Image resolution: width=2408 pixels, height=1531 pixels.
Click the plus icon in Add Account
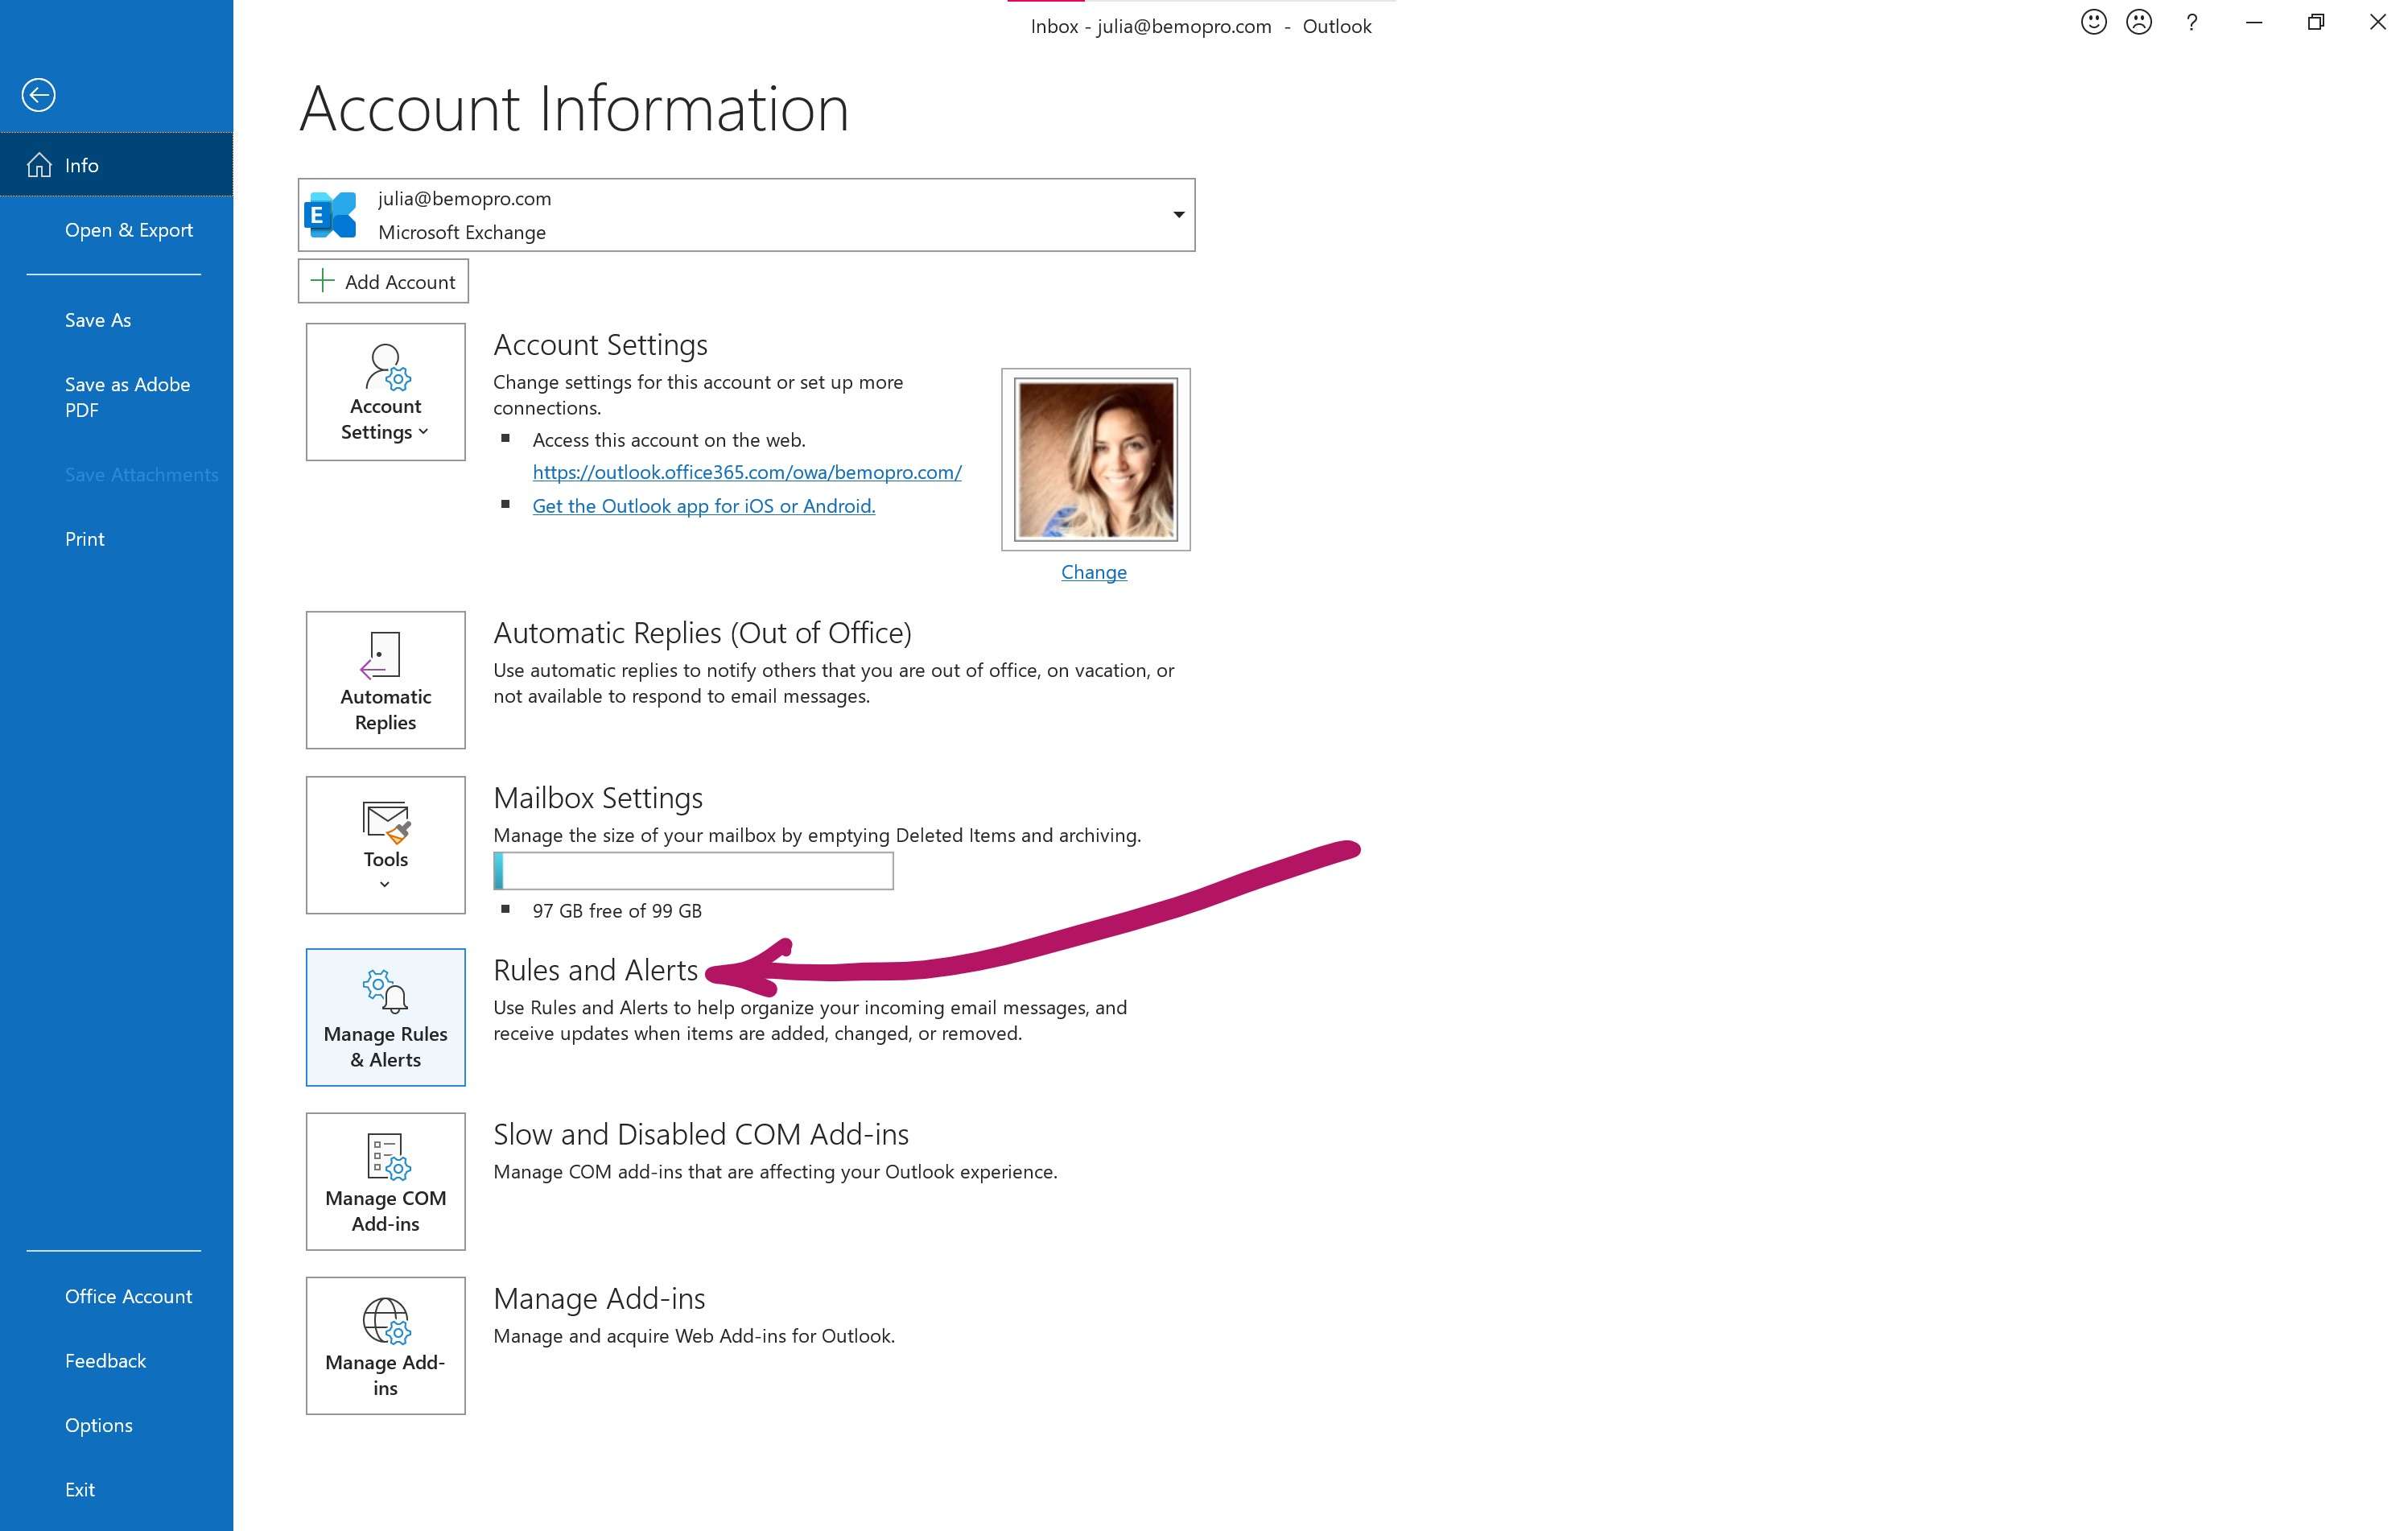pos(322,281)
